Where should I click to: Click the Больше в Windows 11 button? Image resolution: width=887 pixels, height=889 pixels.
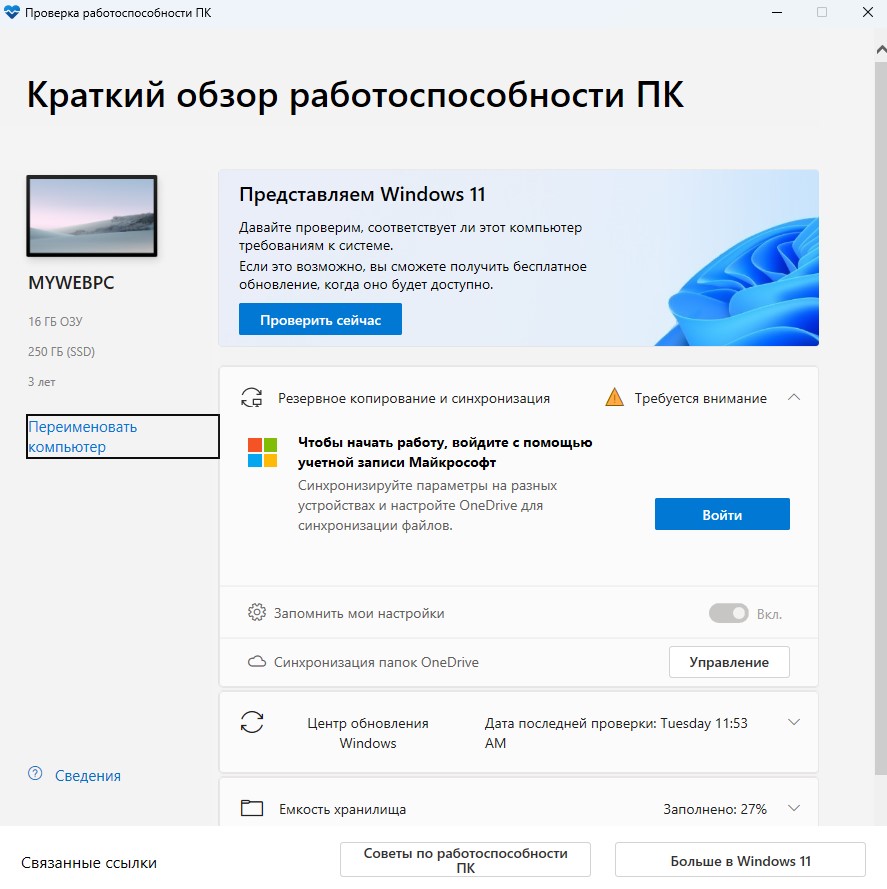740,860
